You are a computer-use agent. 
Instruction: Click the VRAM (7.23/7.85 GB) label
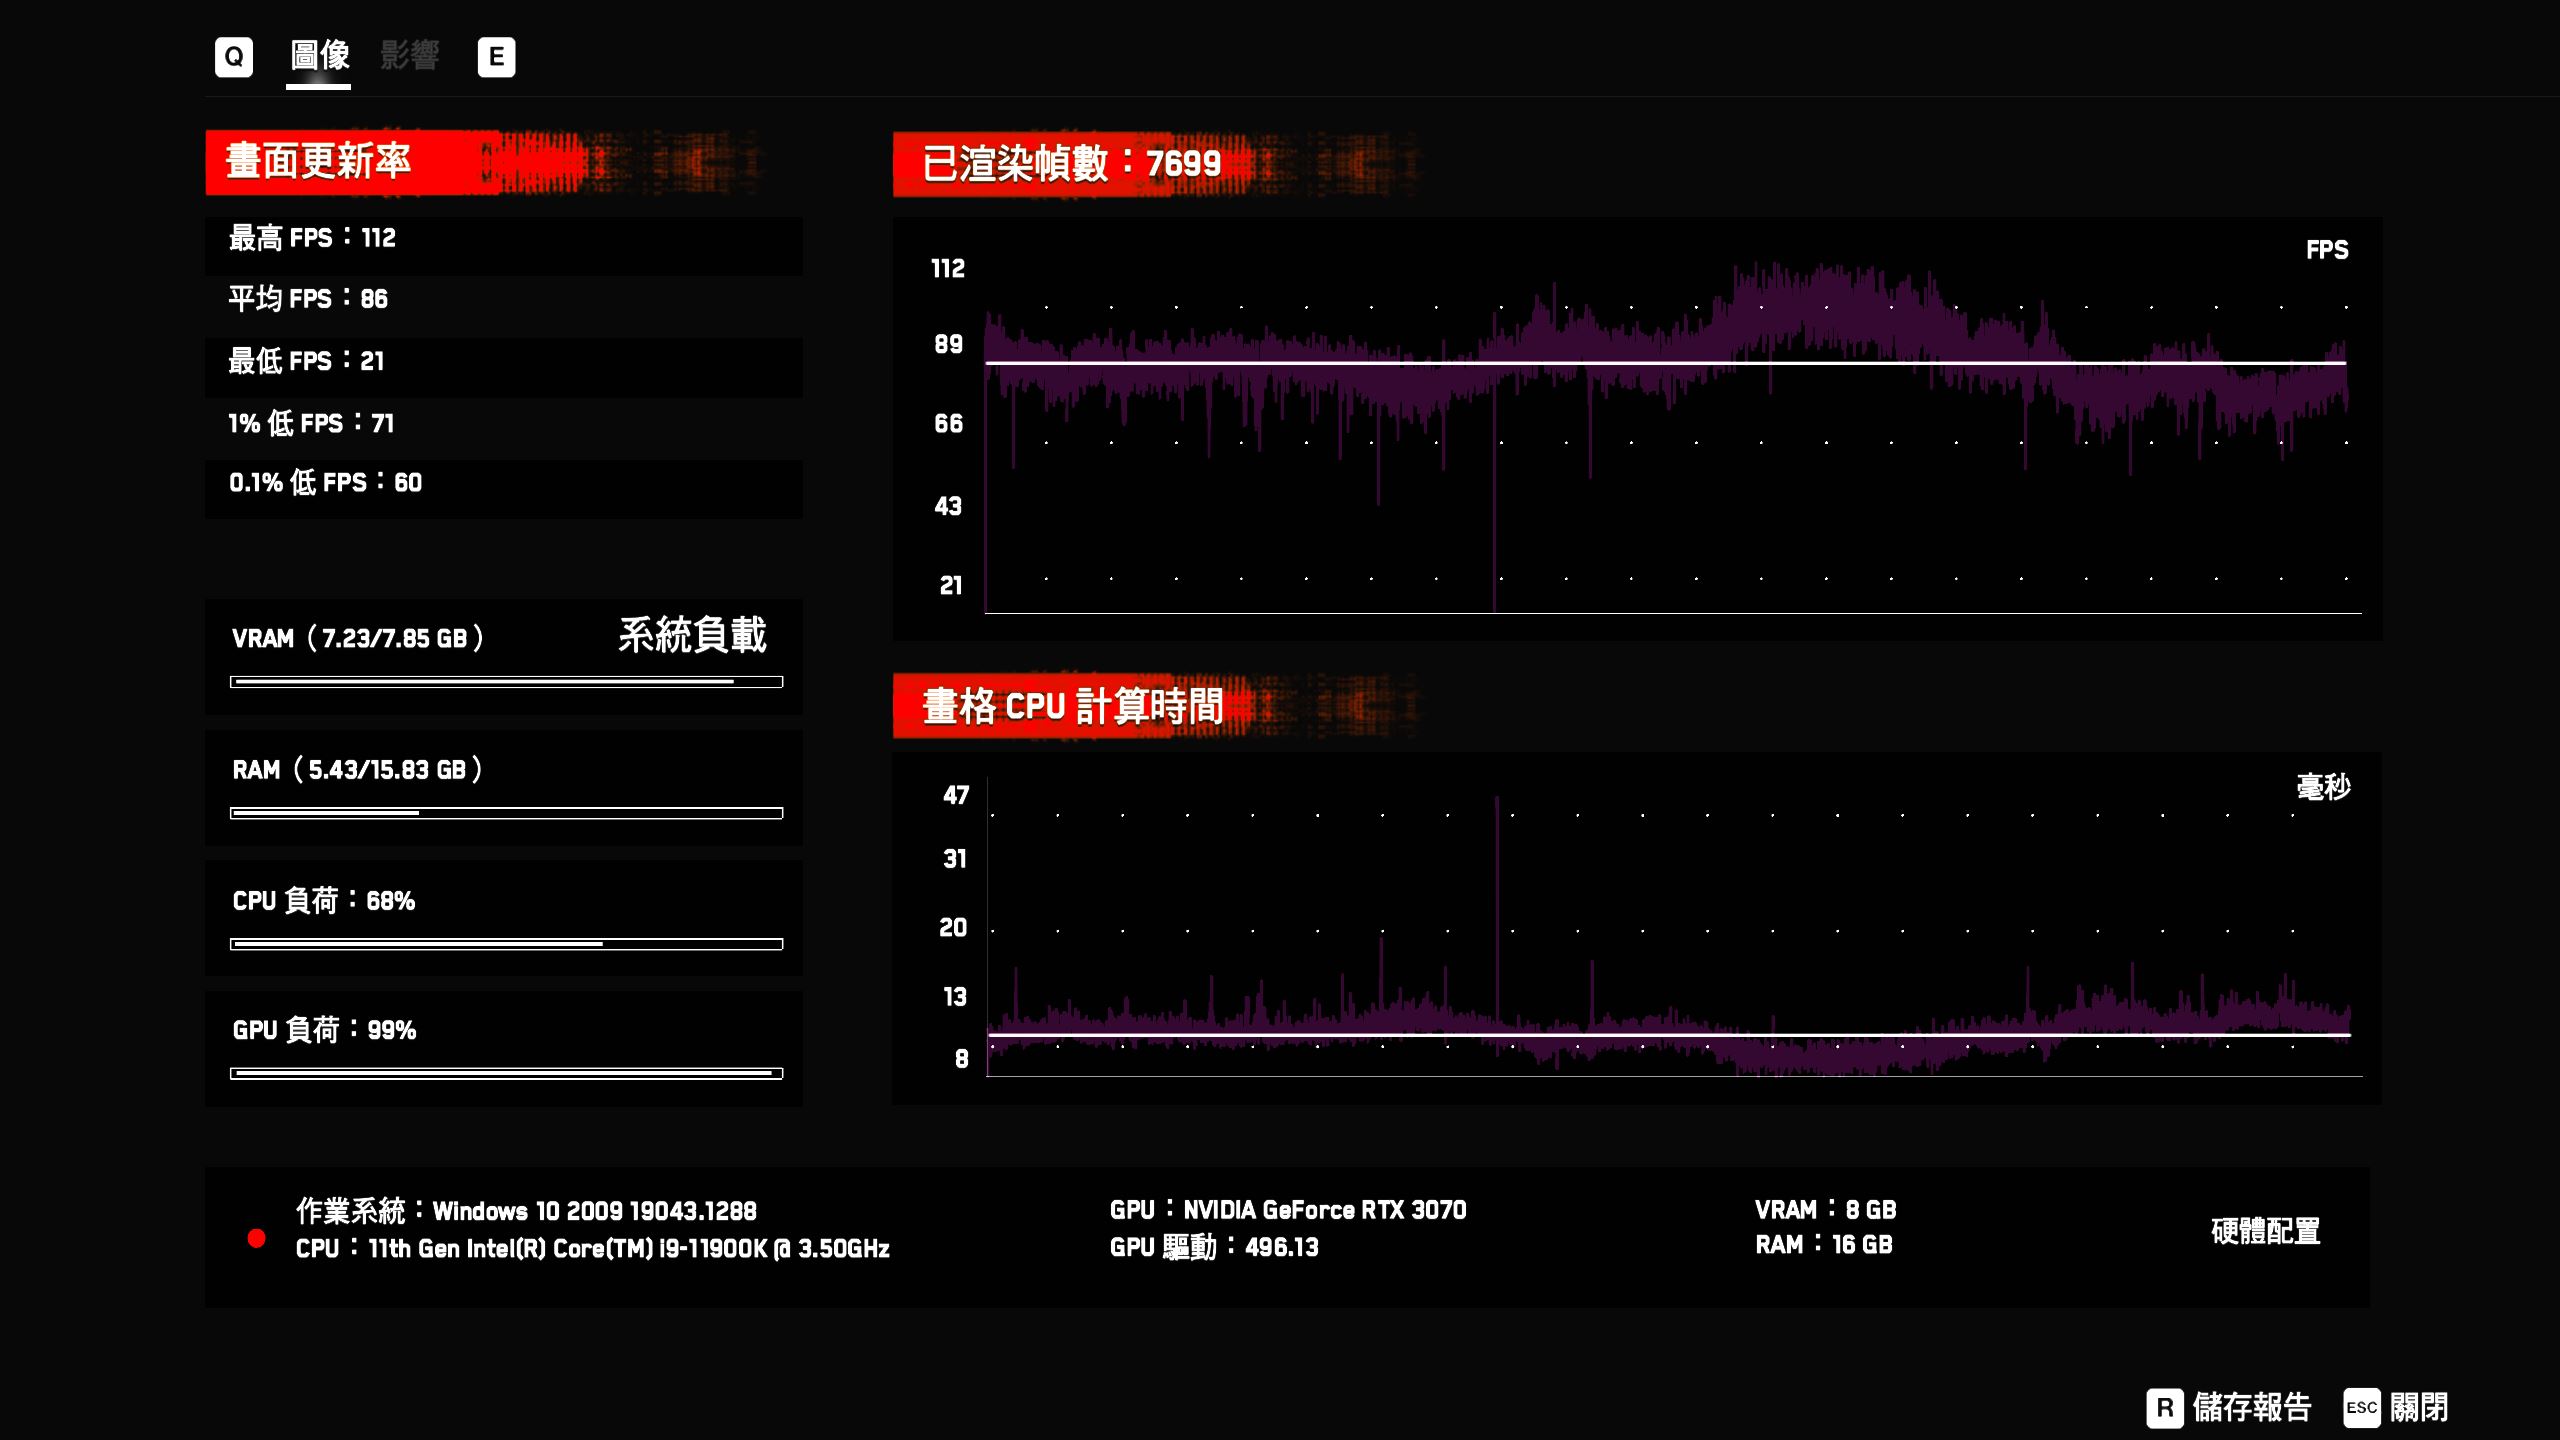358,638
